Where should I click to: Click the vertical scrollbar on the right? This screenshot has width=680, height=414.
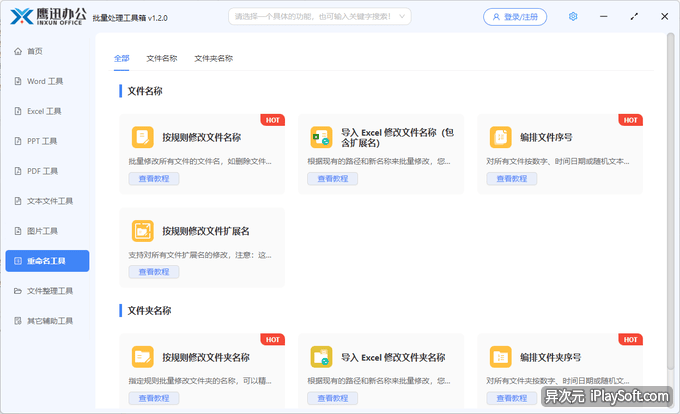coord(670,199)
